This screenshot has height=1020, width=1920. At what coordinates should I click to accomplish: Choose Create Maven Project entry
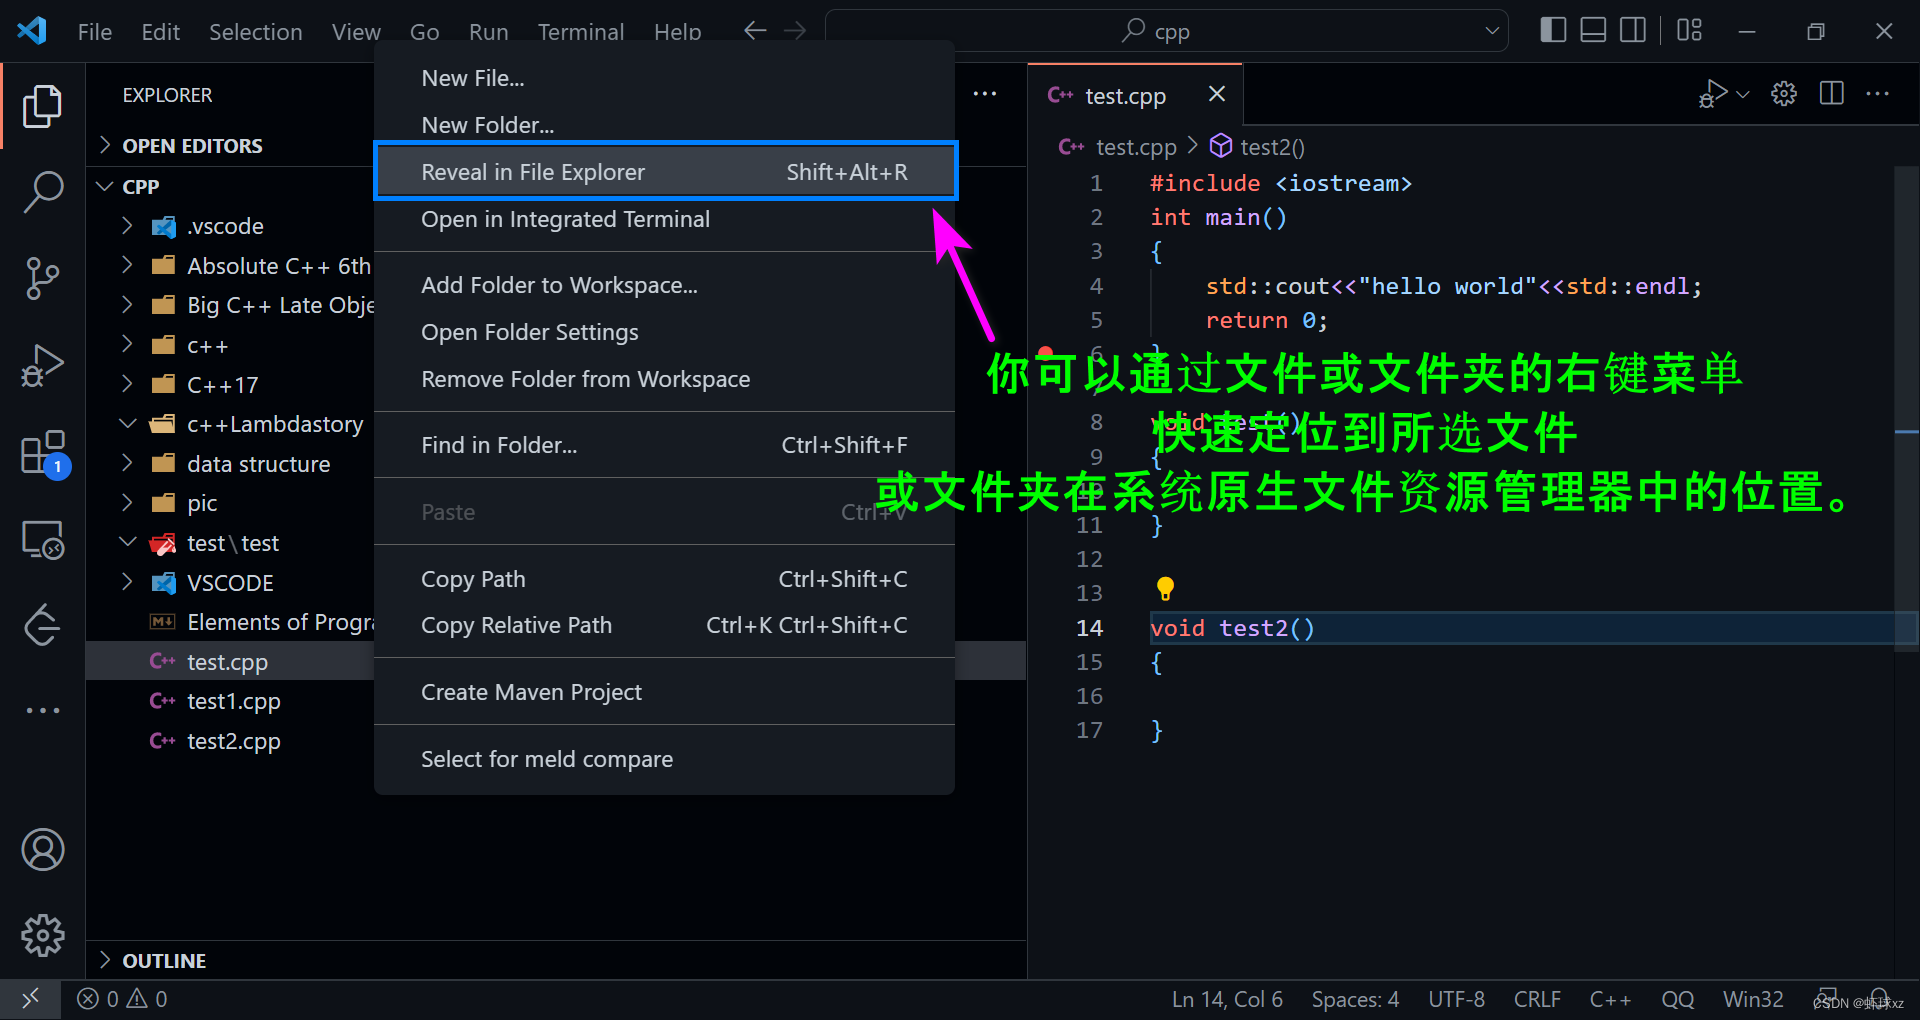[x=665, y=692]
